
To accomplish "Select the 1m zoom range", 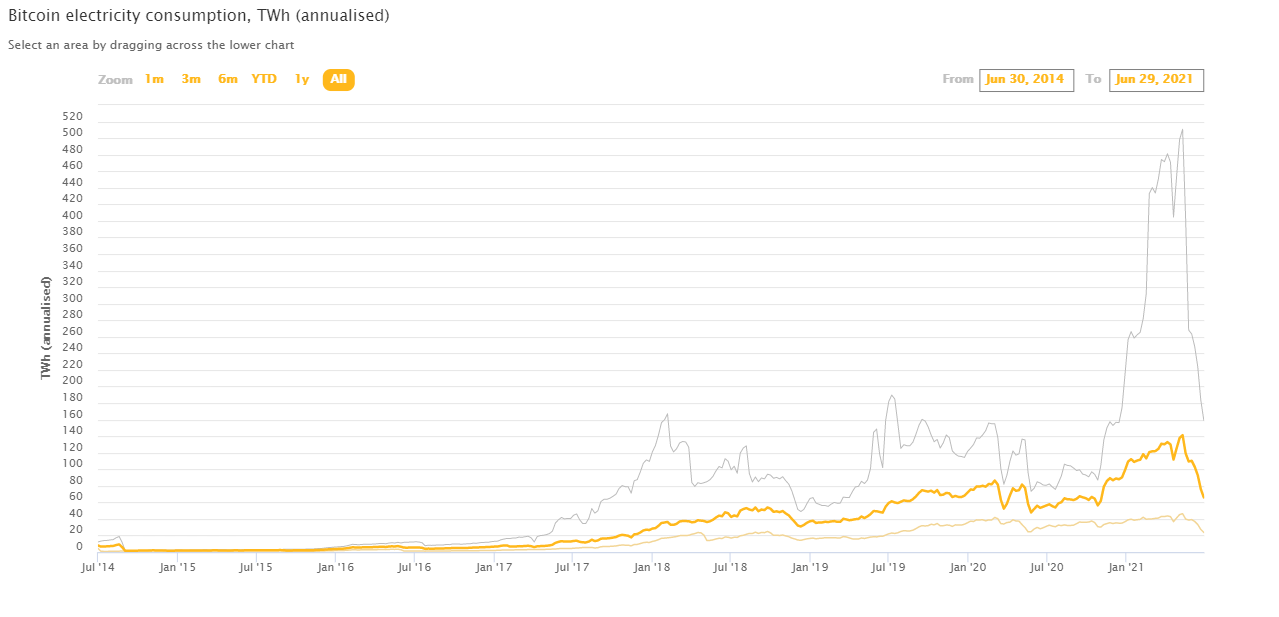I will point(154,79).
